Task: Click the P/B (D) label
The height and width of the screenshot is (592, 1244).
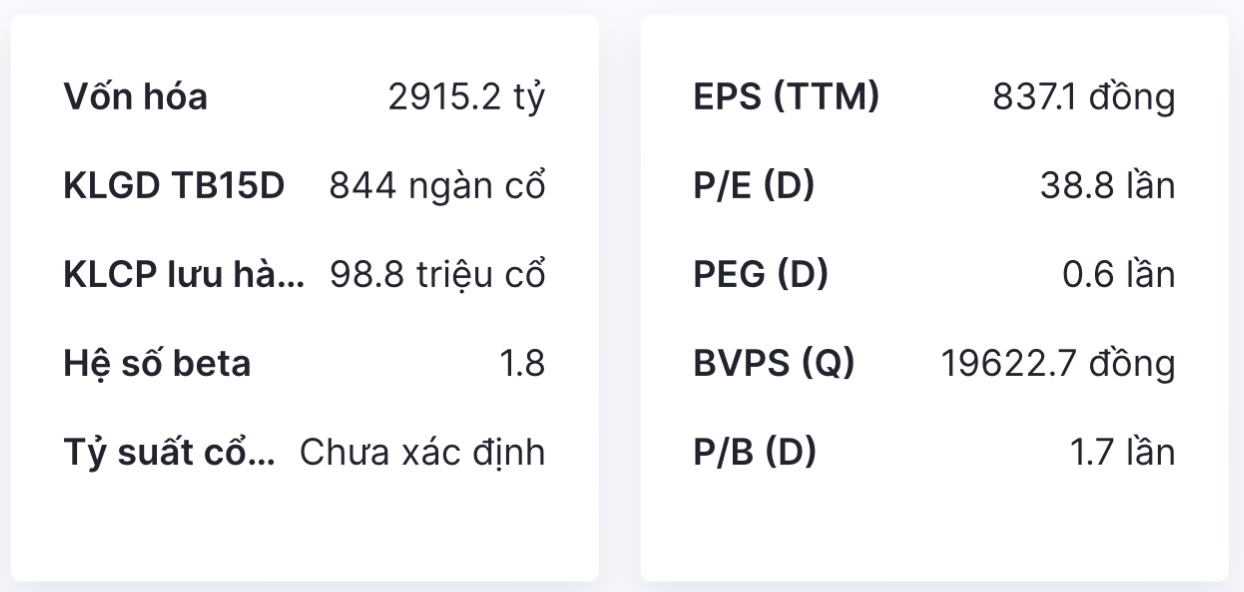Action: coord(755,453)
